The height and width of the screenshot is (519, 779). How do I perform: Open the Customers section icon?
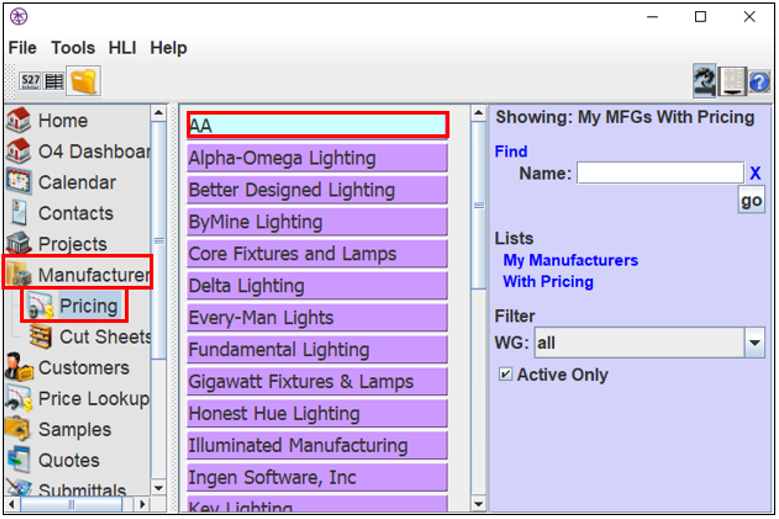(x=19, y=368)
